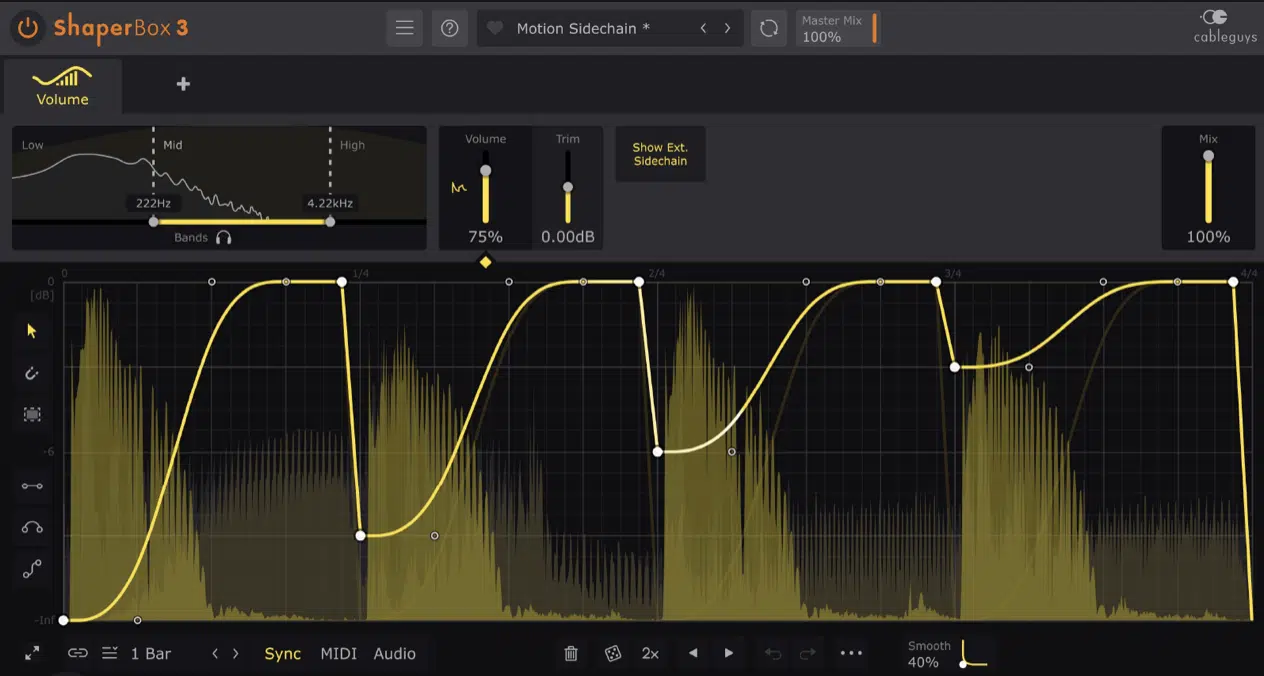
Task: Select the straight line segment tool
Action: [x=32, y=486]
